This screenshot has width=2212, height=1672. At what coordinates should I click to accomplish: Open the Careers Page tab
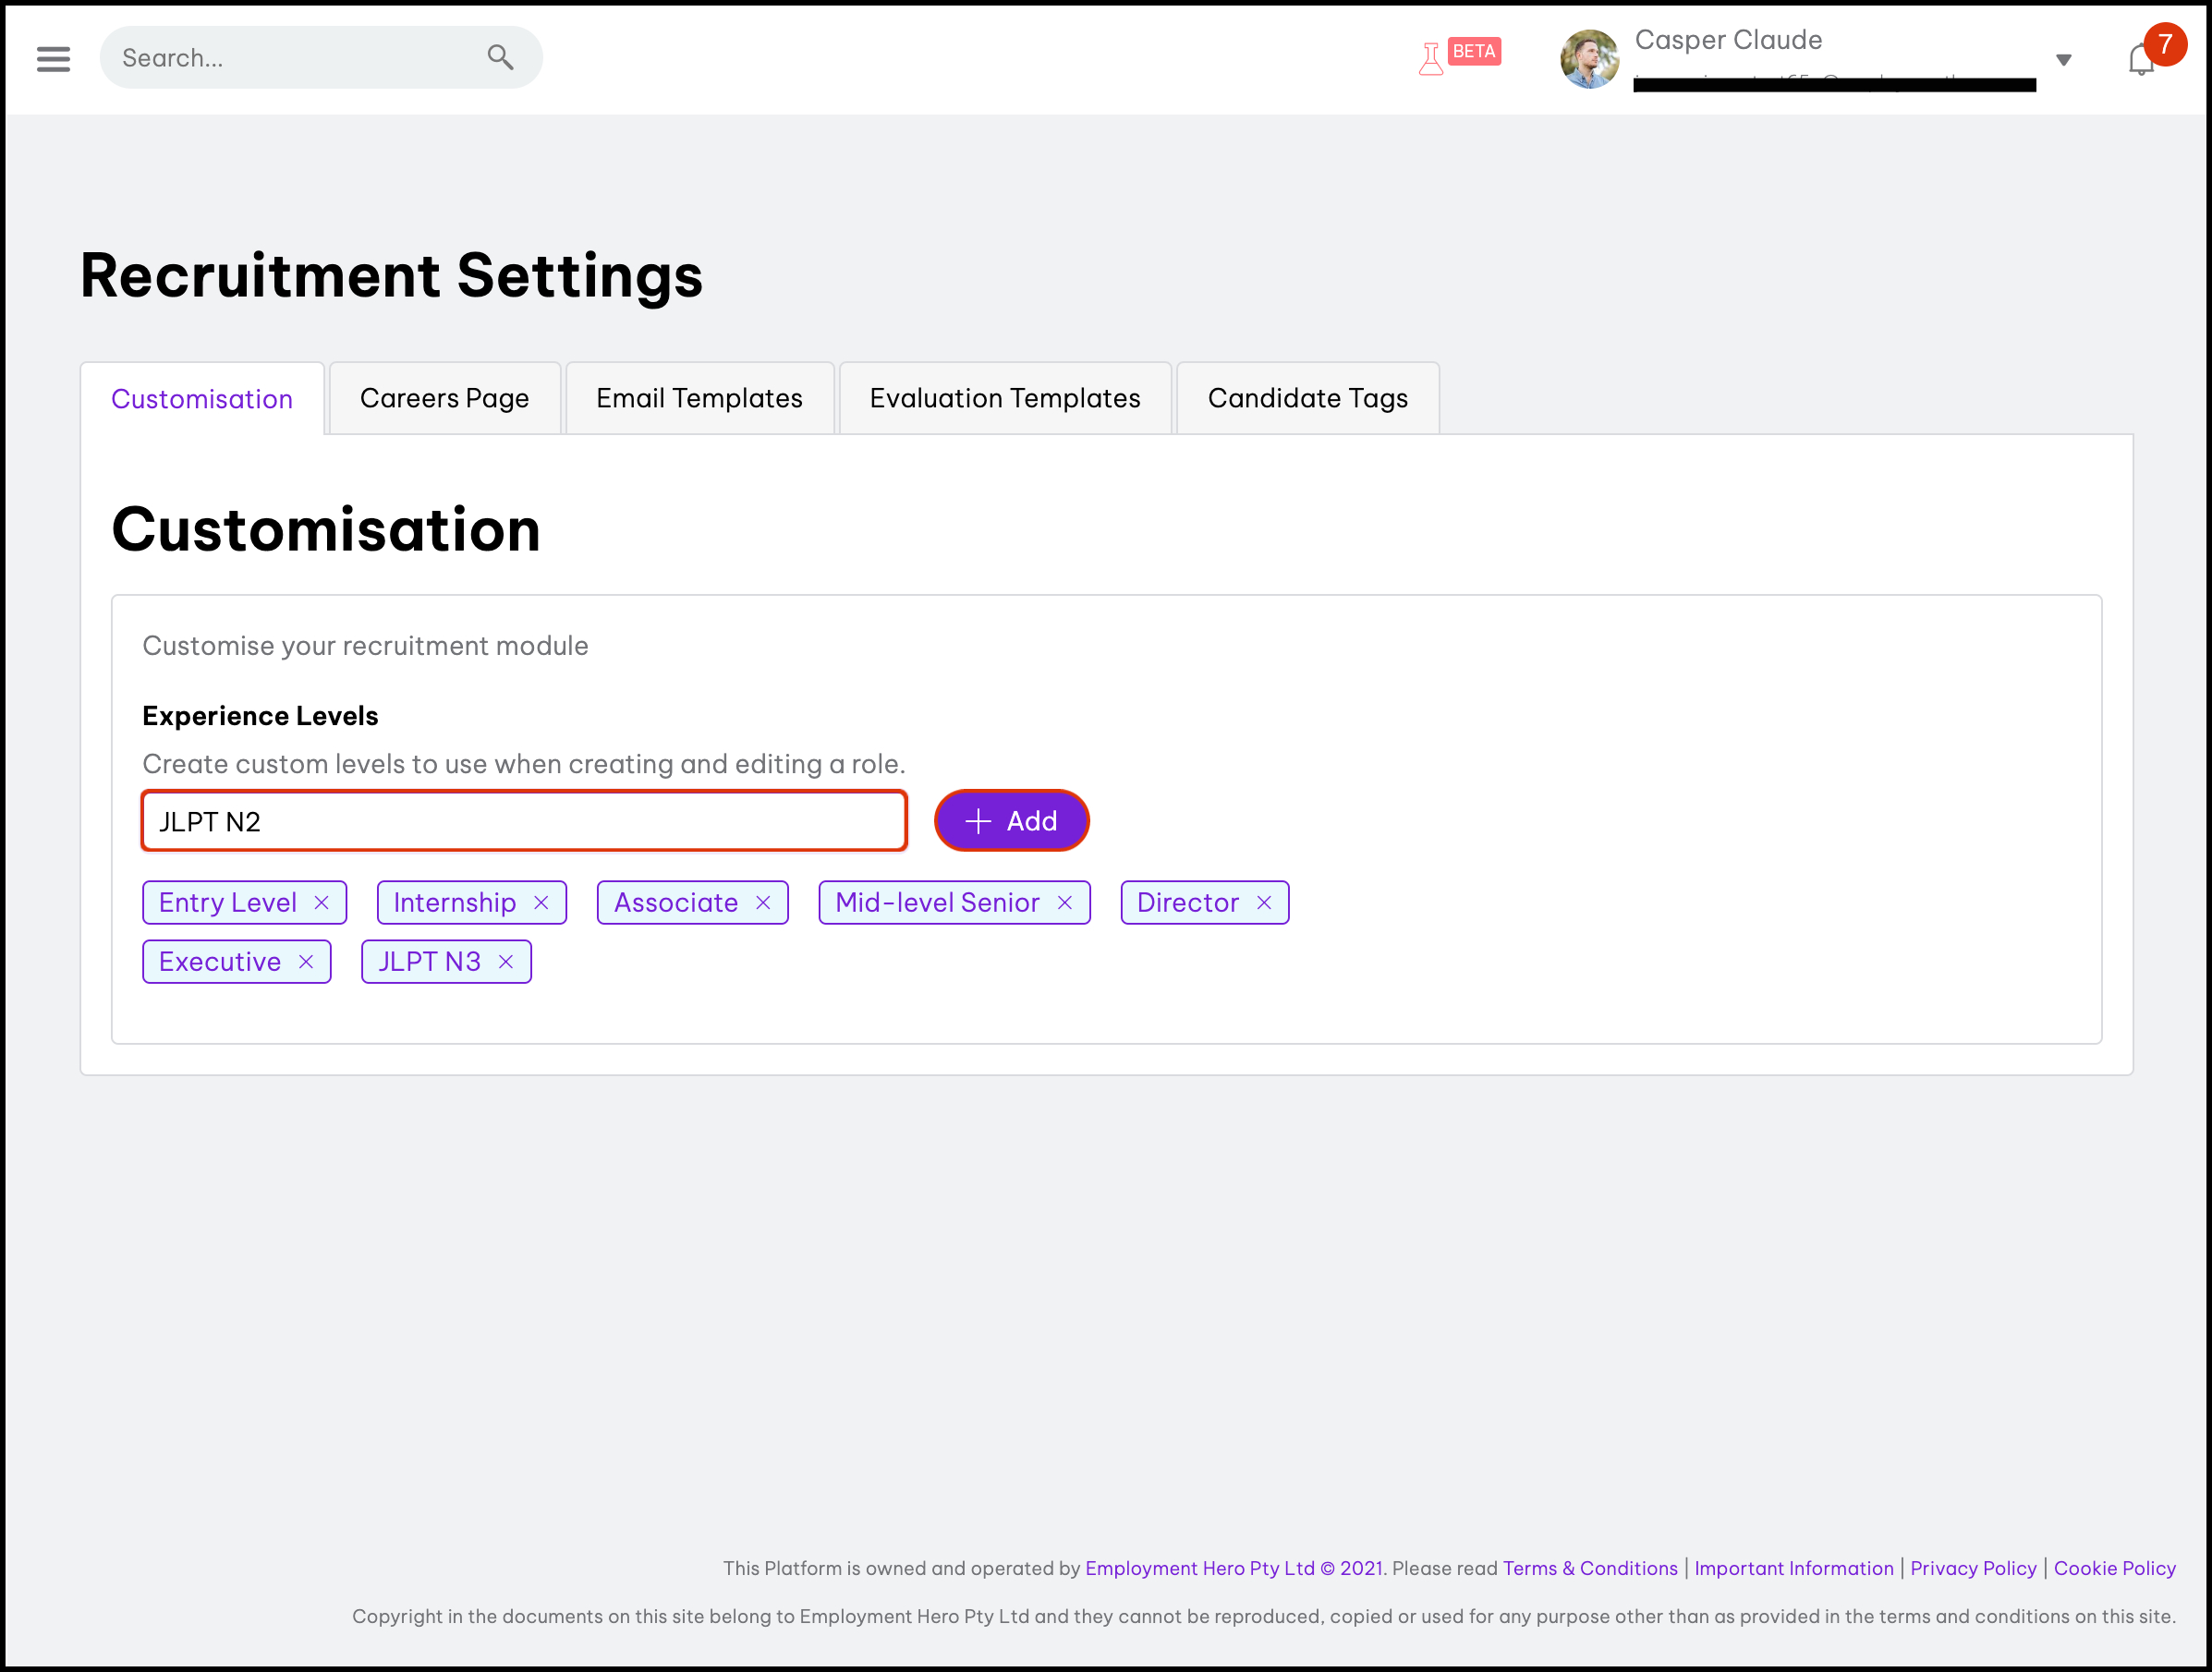click(444, 398)
